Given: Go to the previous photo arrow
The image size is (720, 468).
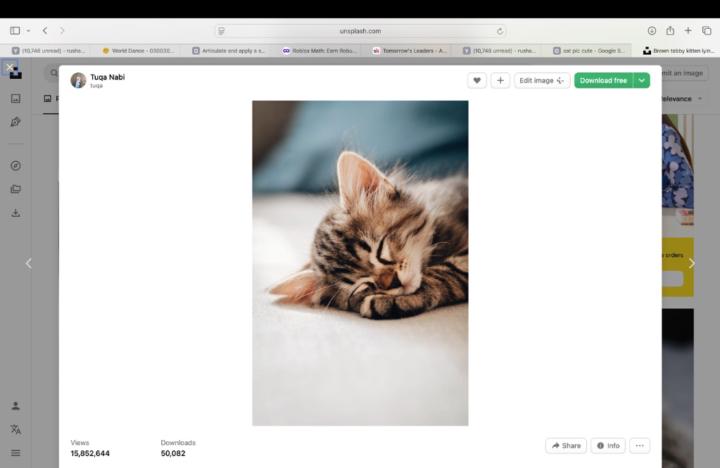Looking at the screenshot, I should pyautogui.click(x=28, y=263).
